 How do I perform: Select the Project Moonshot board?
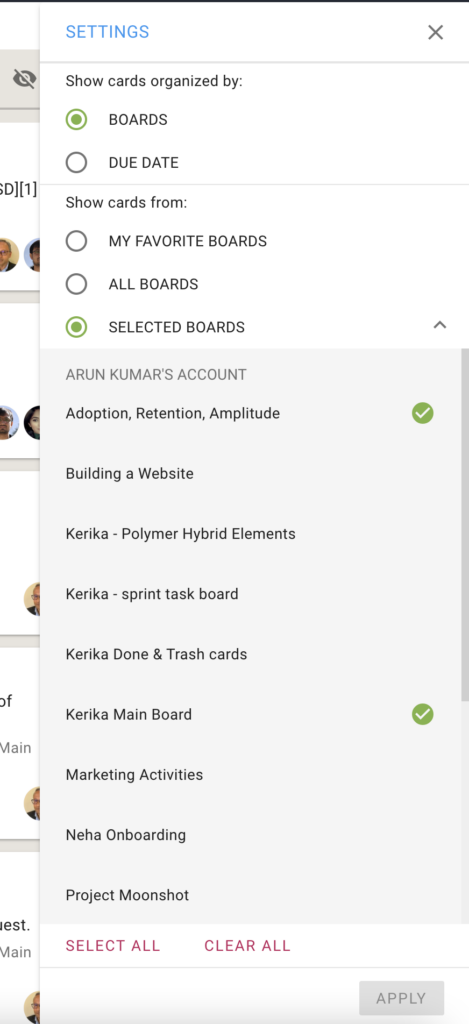(250, 895)
